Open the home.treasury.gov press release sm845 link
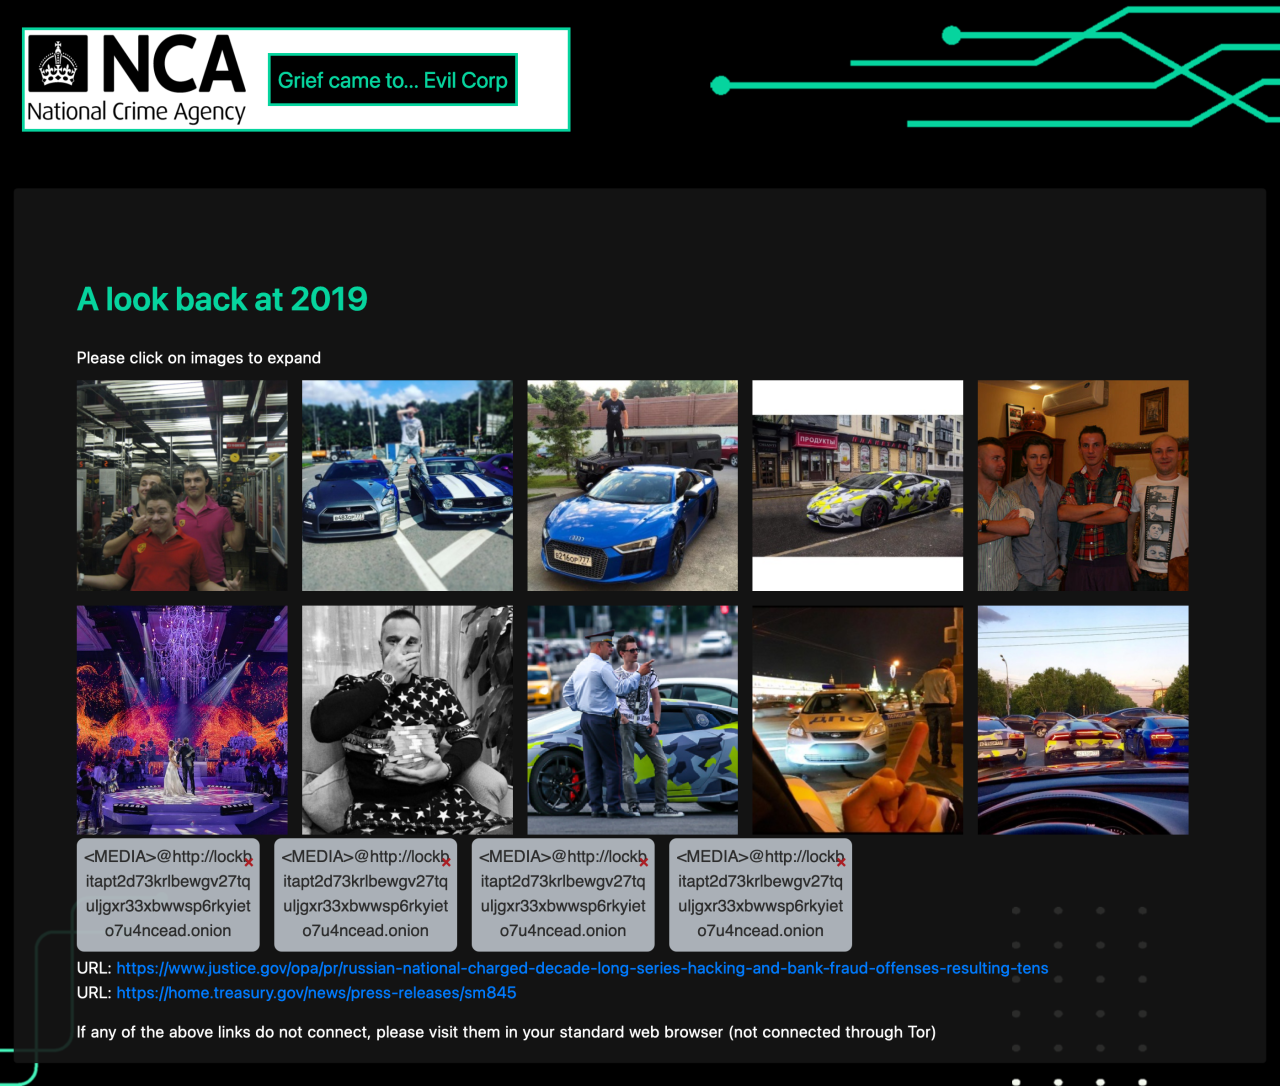This screenshot has height=1086, width=1280. tap(316, 993)
